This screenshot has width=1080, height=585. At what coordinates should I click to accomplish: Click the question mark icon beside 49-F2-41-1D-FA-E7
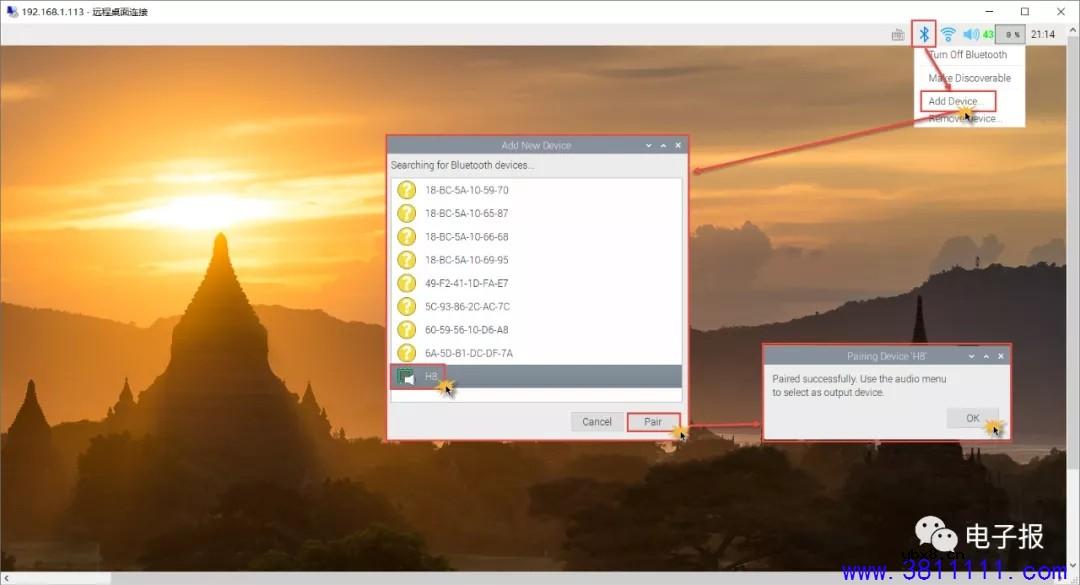406,283
